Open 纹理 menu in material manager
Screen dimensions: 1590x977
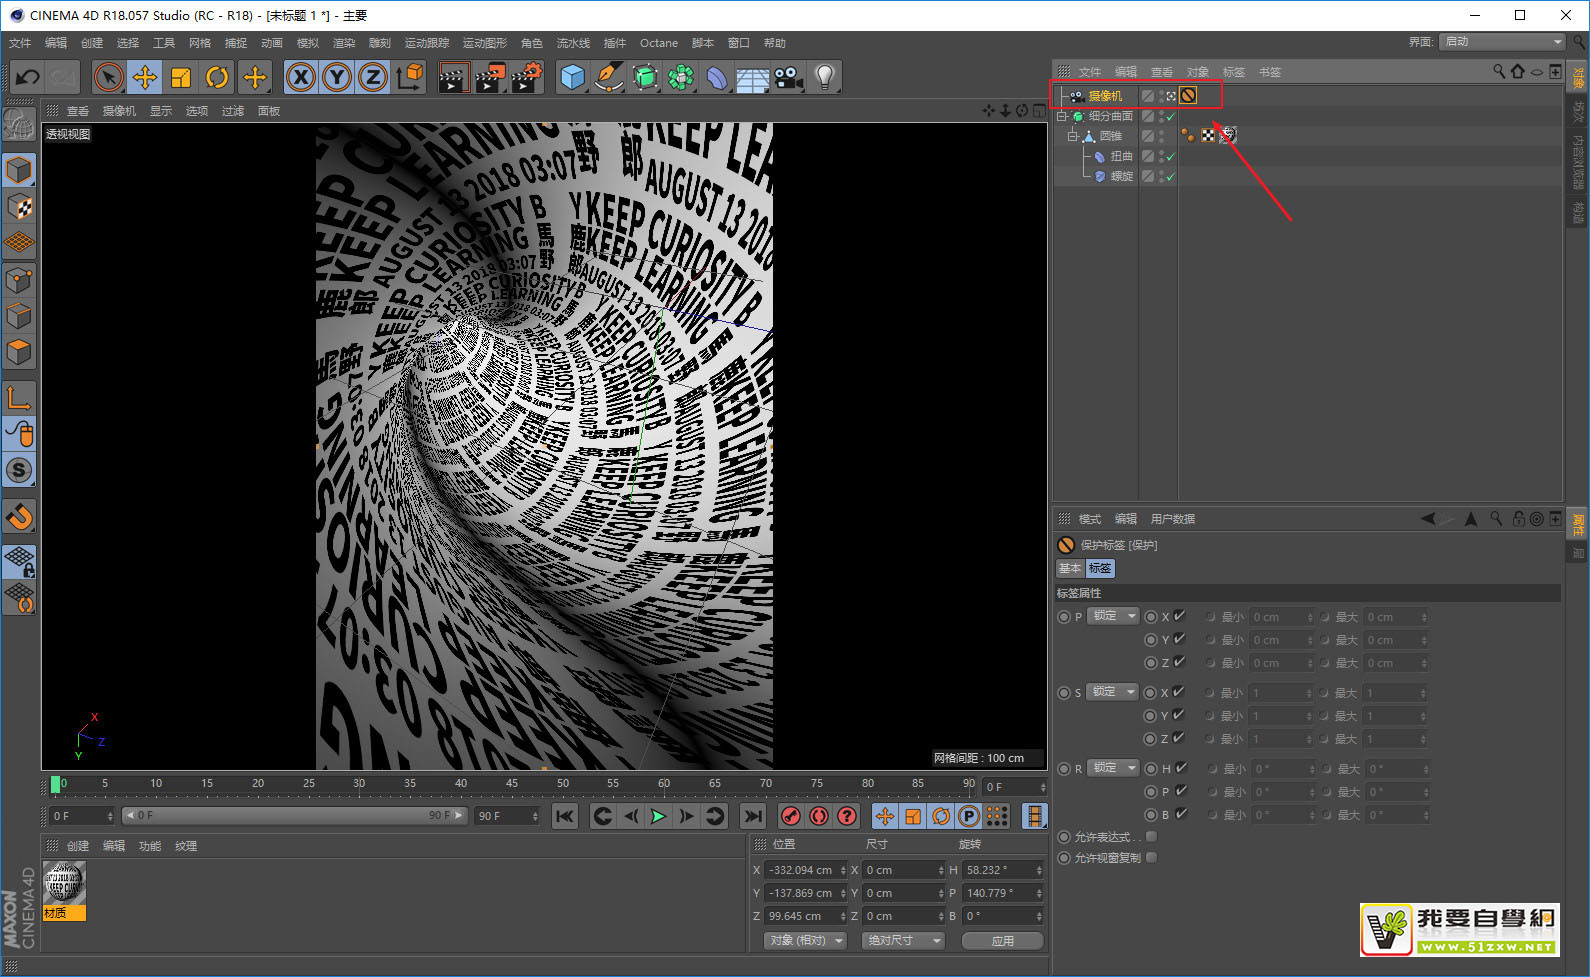[186, 846]
